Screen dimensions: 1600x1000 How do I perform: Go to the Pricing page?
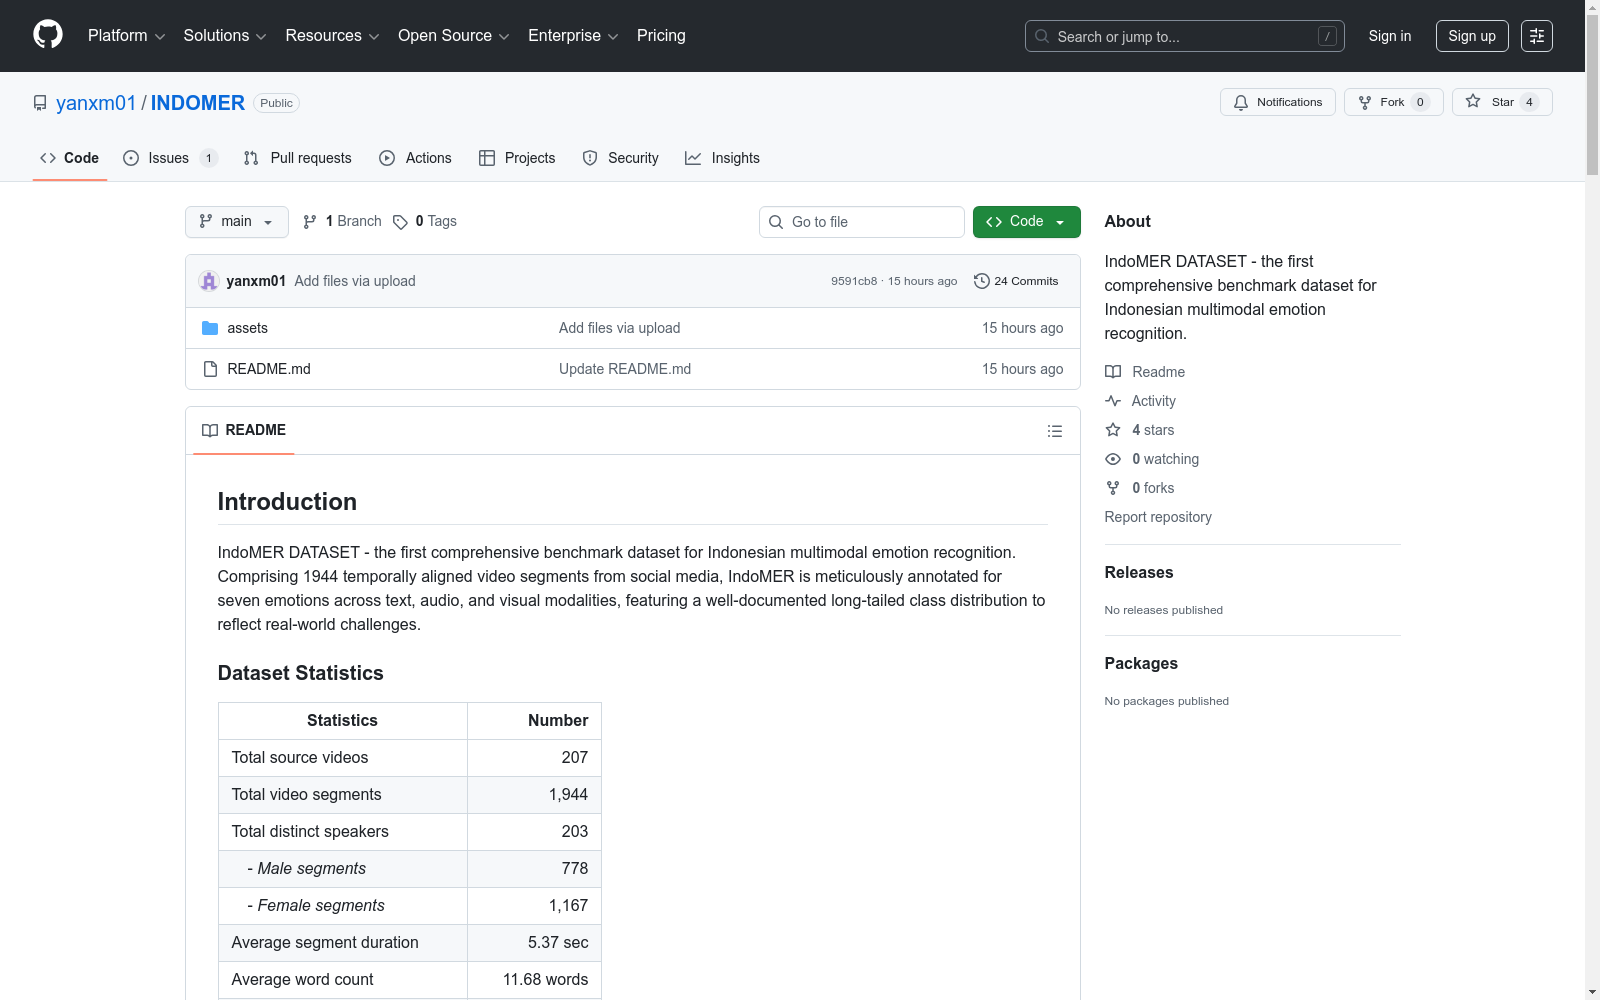661,36
